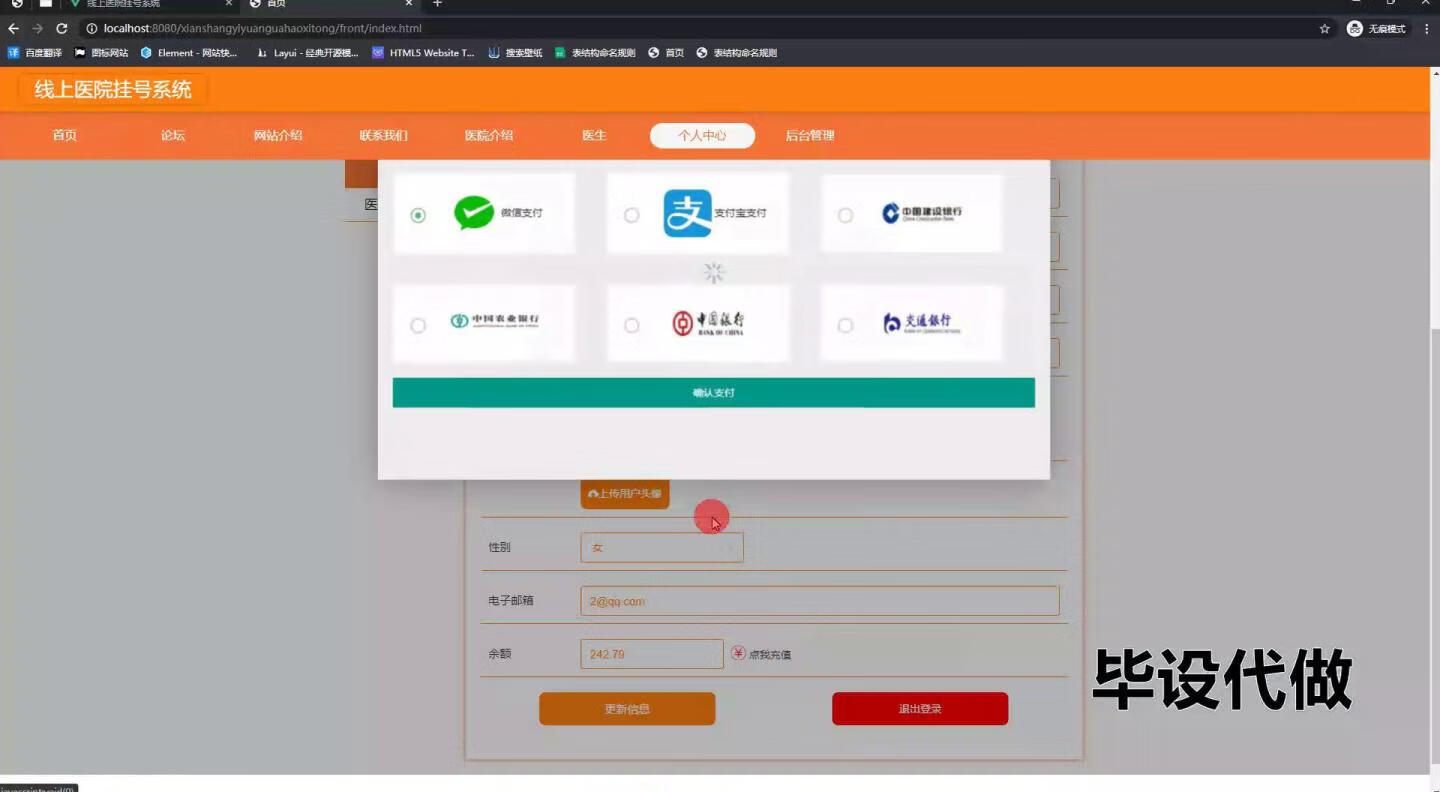Click the China Construction Bank logo

(x=921, y=213)
